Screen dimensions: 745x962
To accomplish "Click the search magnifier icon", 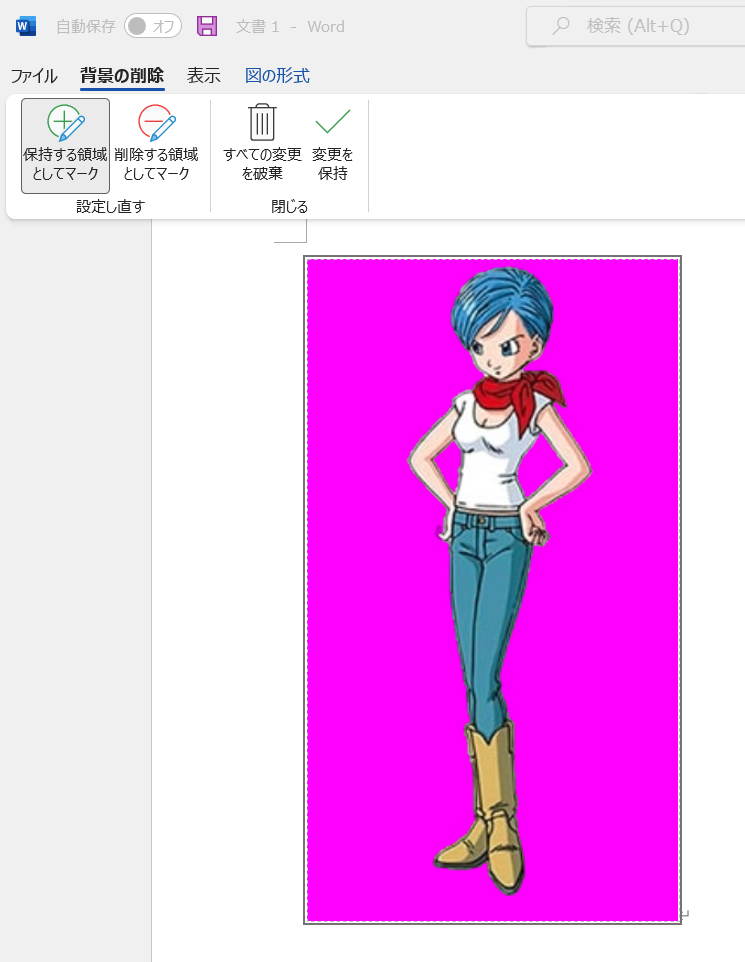I will (x=561, y=26).
